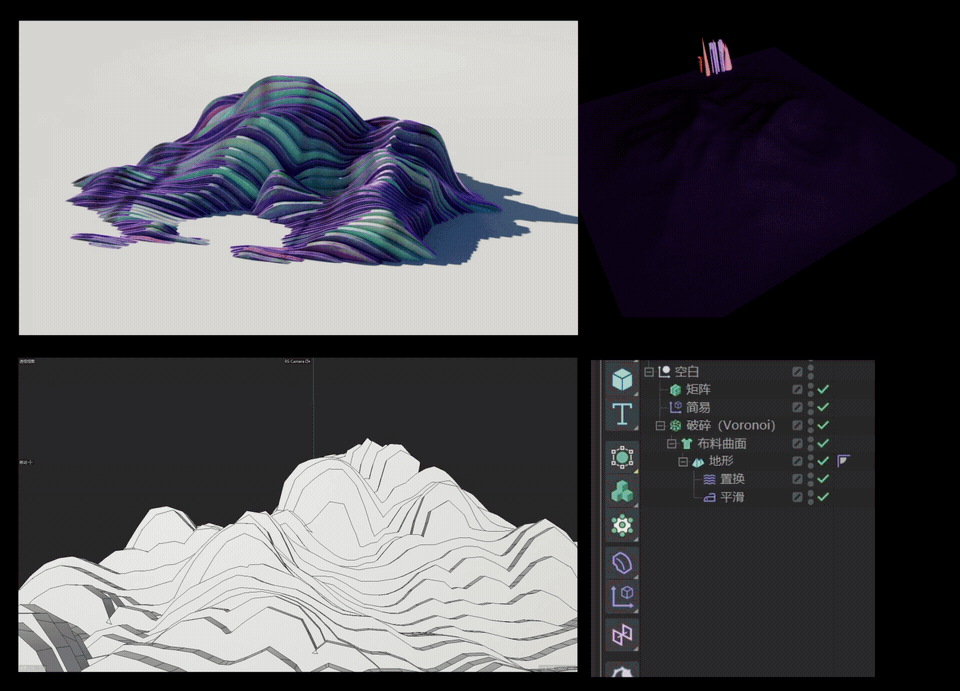Open the Null axis object tool
The width and height of the screenshot is (960, 691).
622,596
